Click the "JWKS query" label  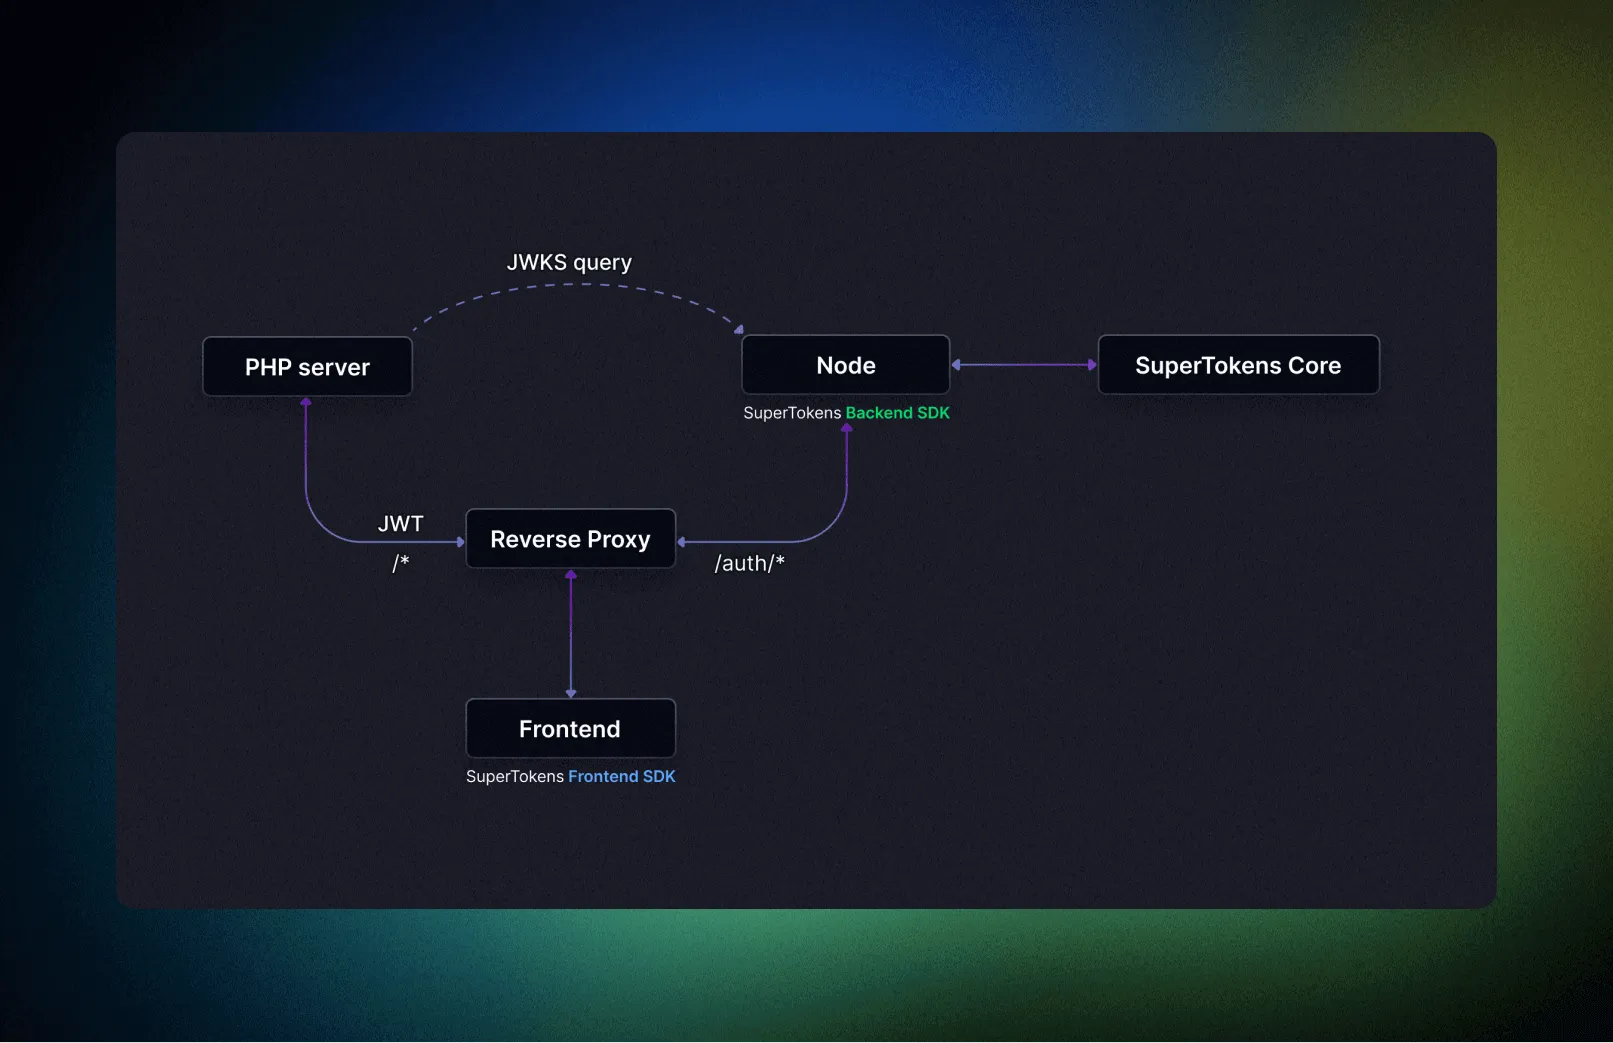(569, 262)
